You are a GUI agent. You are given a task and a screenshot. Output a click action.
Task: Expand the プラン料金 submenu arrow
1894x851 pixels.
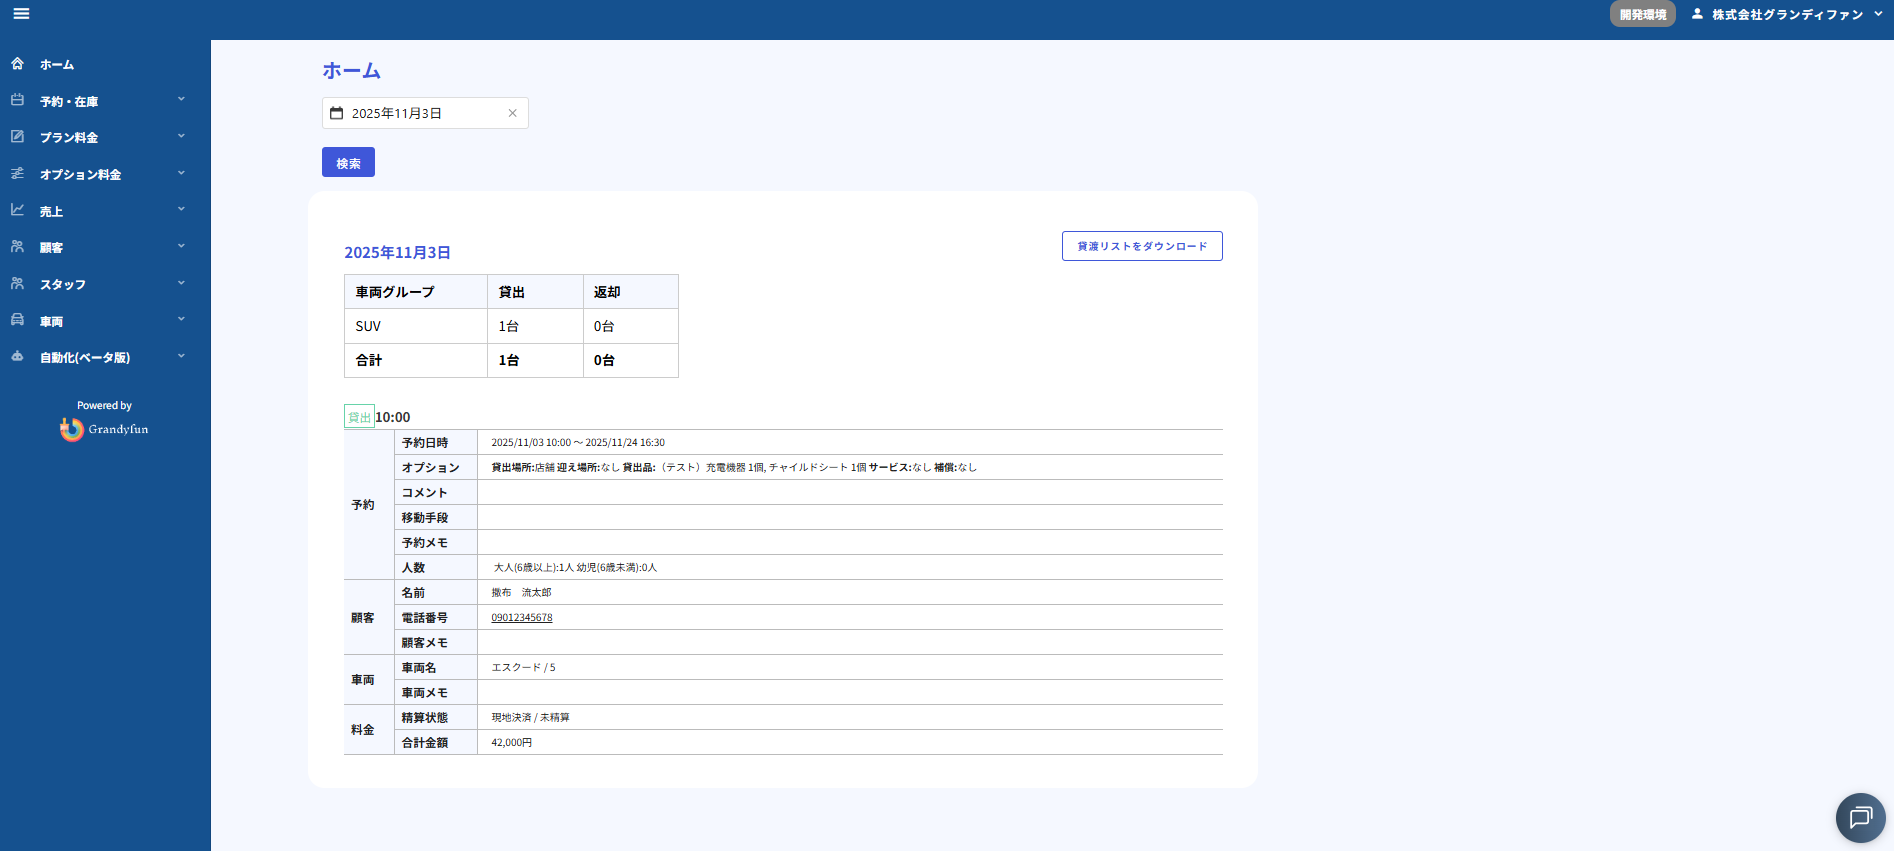pos(181,137)
